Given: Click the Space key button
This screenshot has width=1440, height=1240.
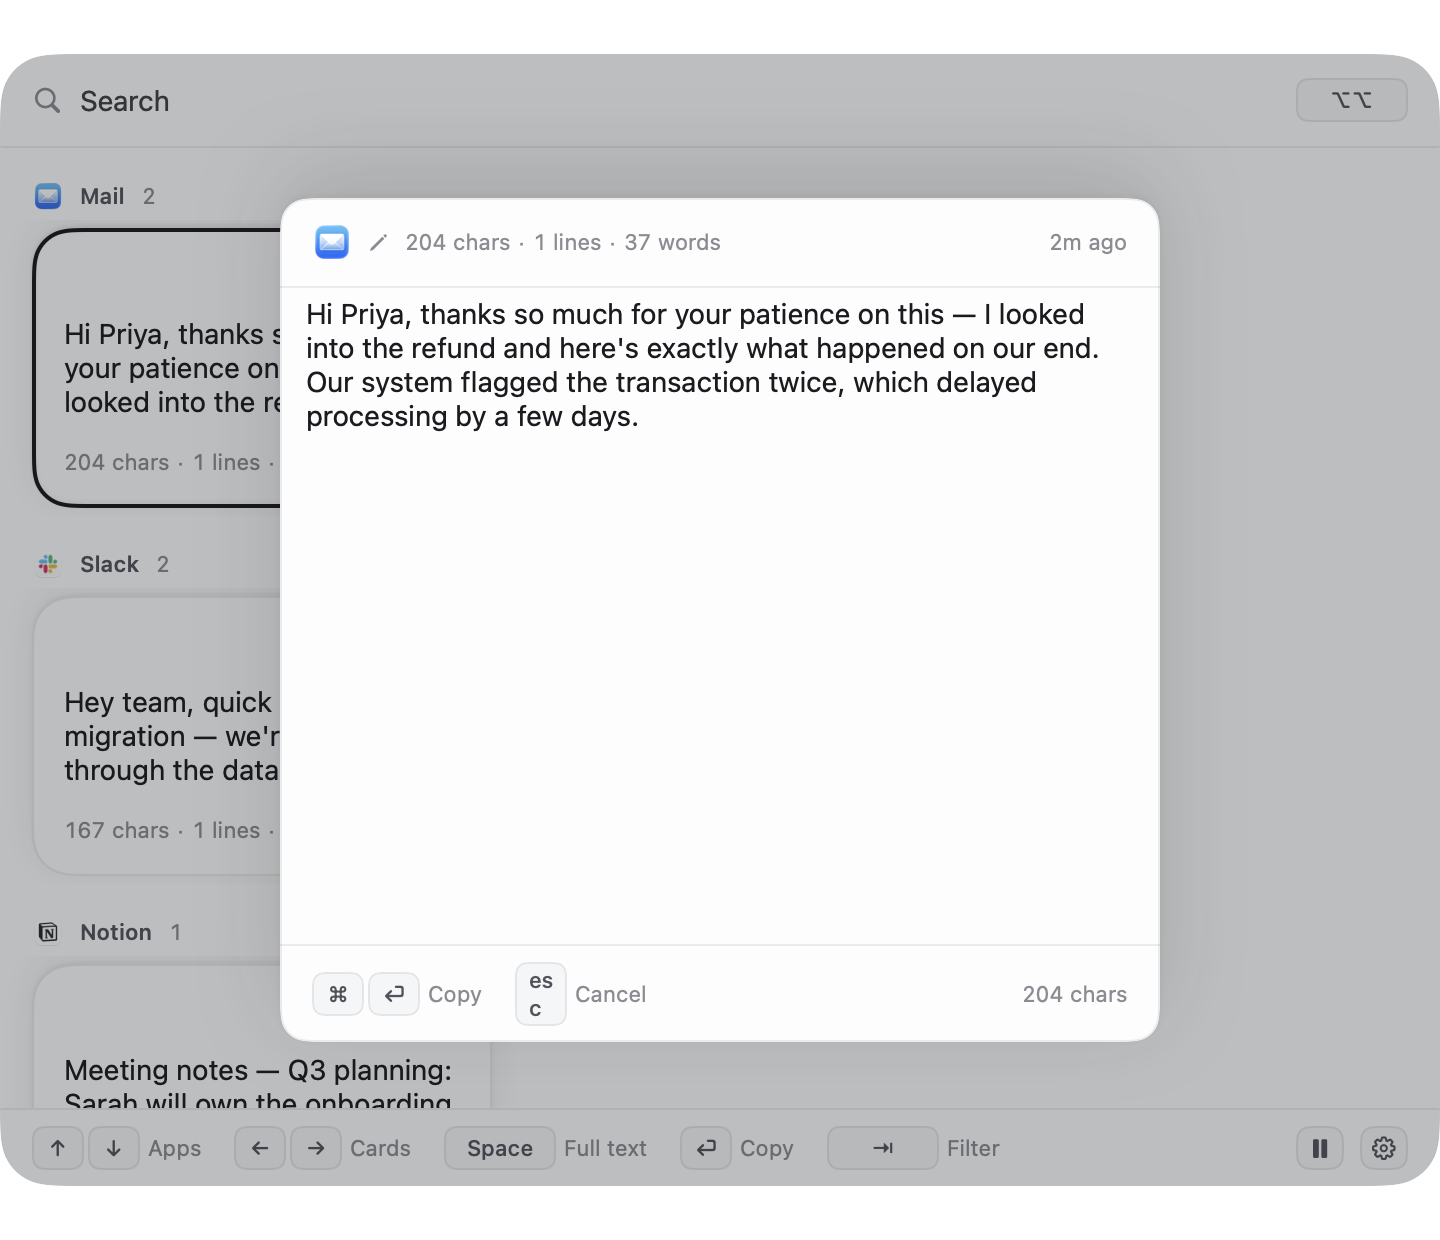Looking at the screenshot, I should click(500, 1148).
